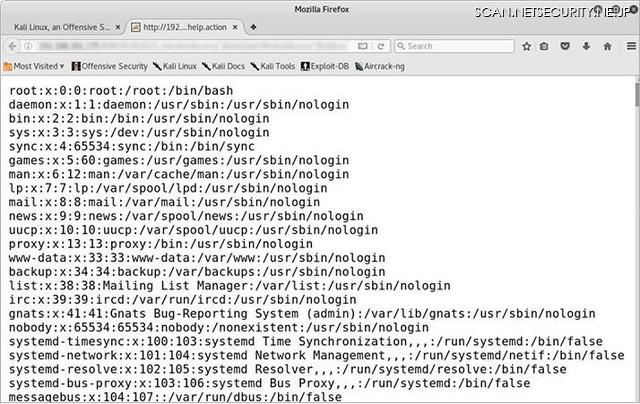Click the vertical scrollbar down arrow
Viewport: 640px width, 404px height.
pos(634,397)
